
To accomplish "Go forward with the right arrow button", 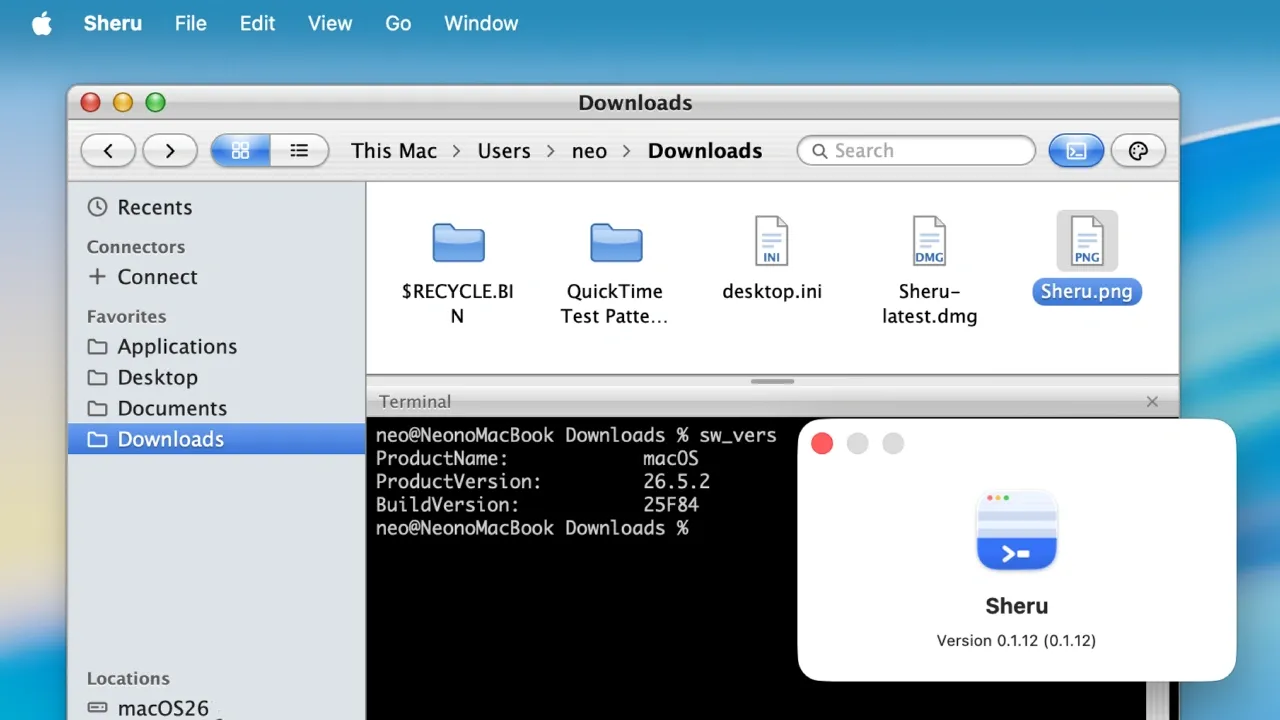I will [x=170, y=151].
